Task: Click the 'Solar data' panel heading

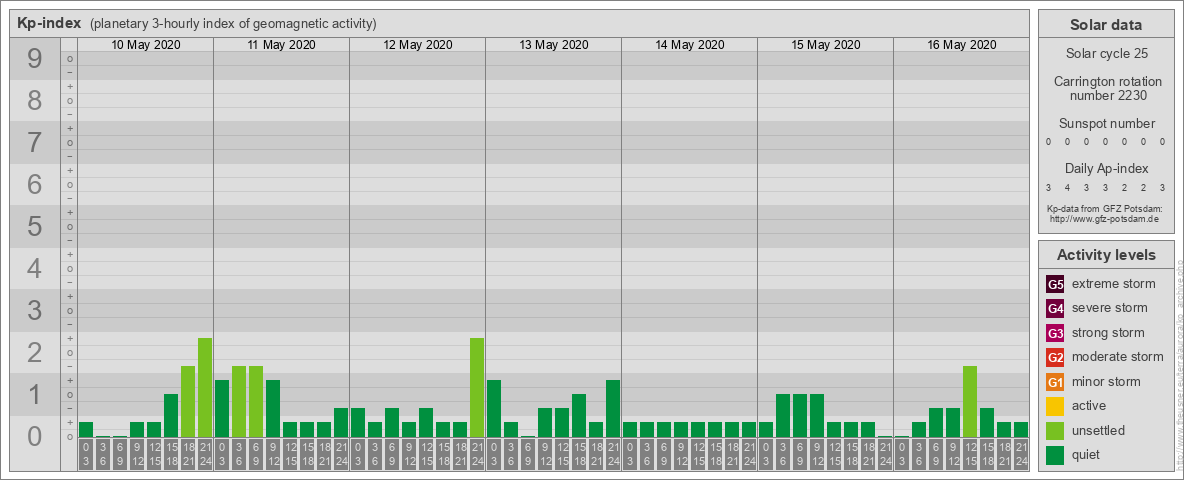Action: [x=1105, y=25]
